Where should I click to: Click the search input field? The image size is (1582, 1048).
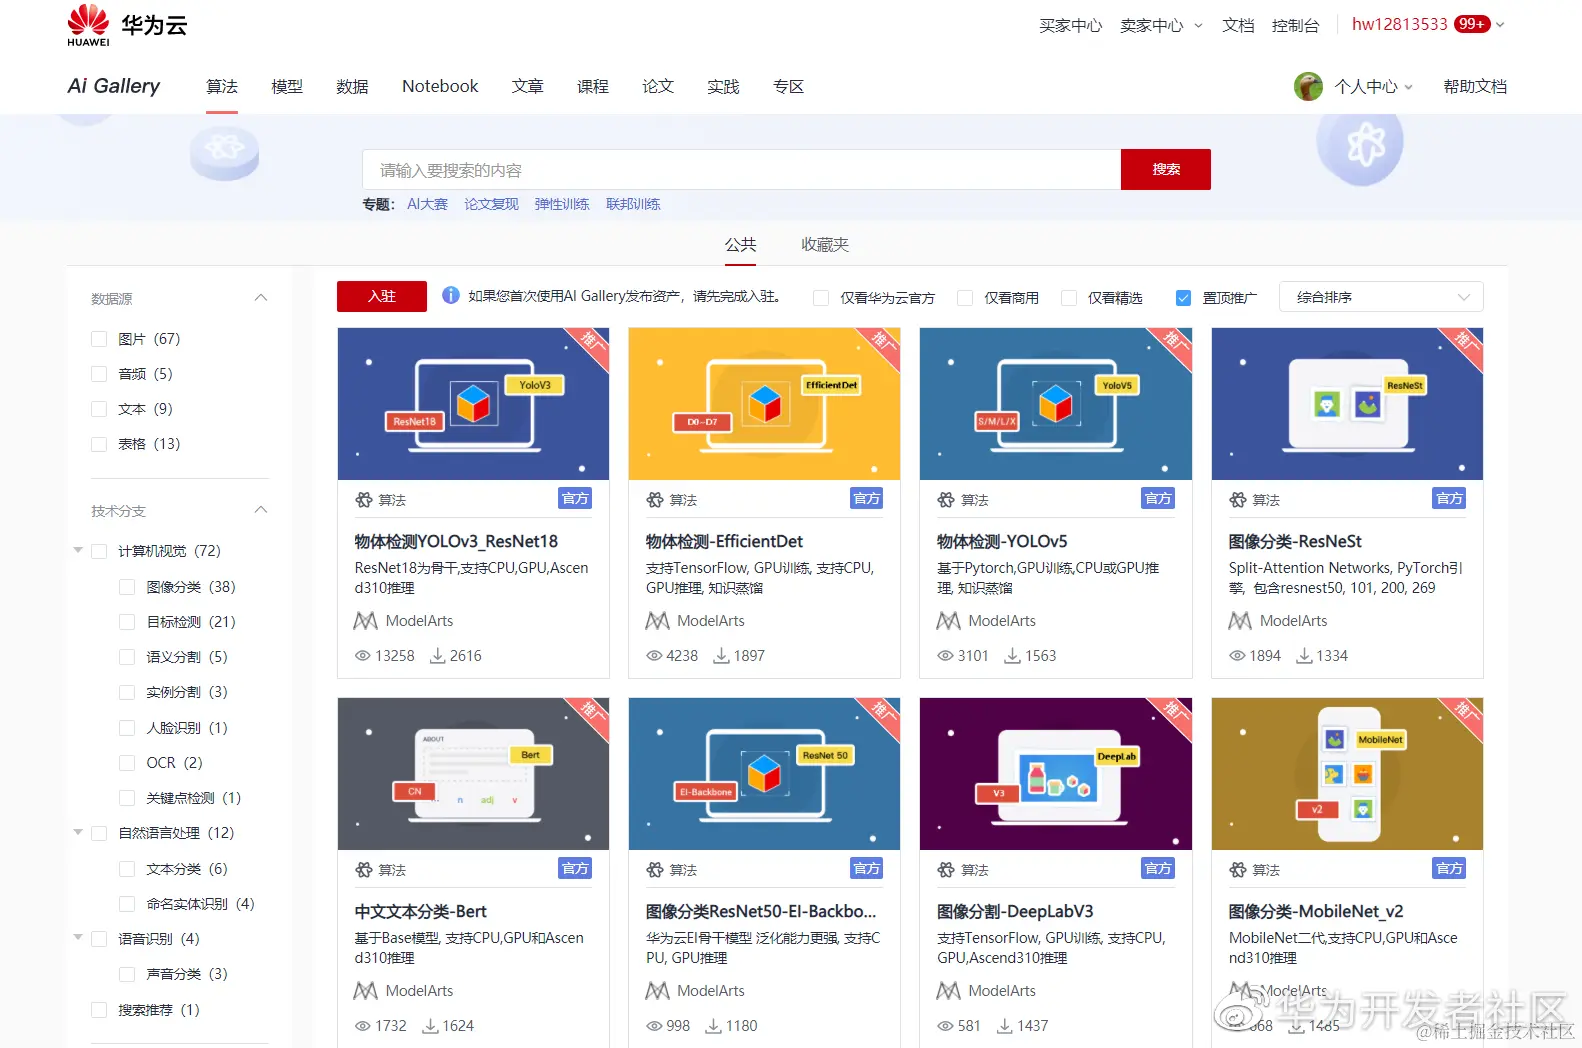[741, 170]
